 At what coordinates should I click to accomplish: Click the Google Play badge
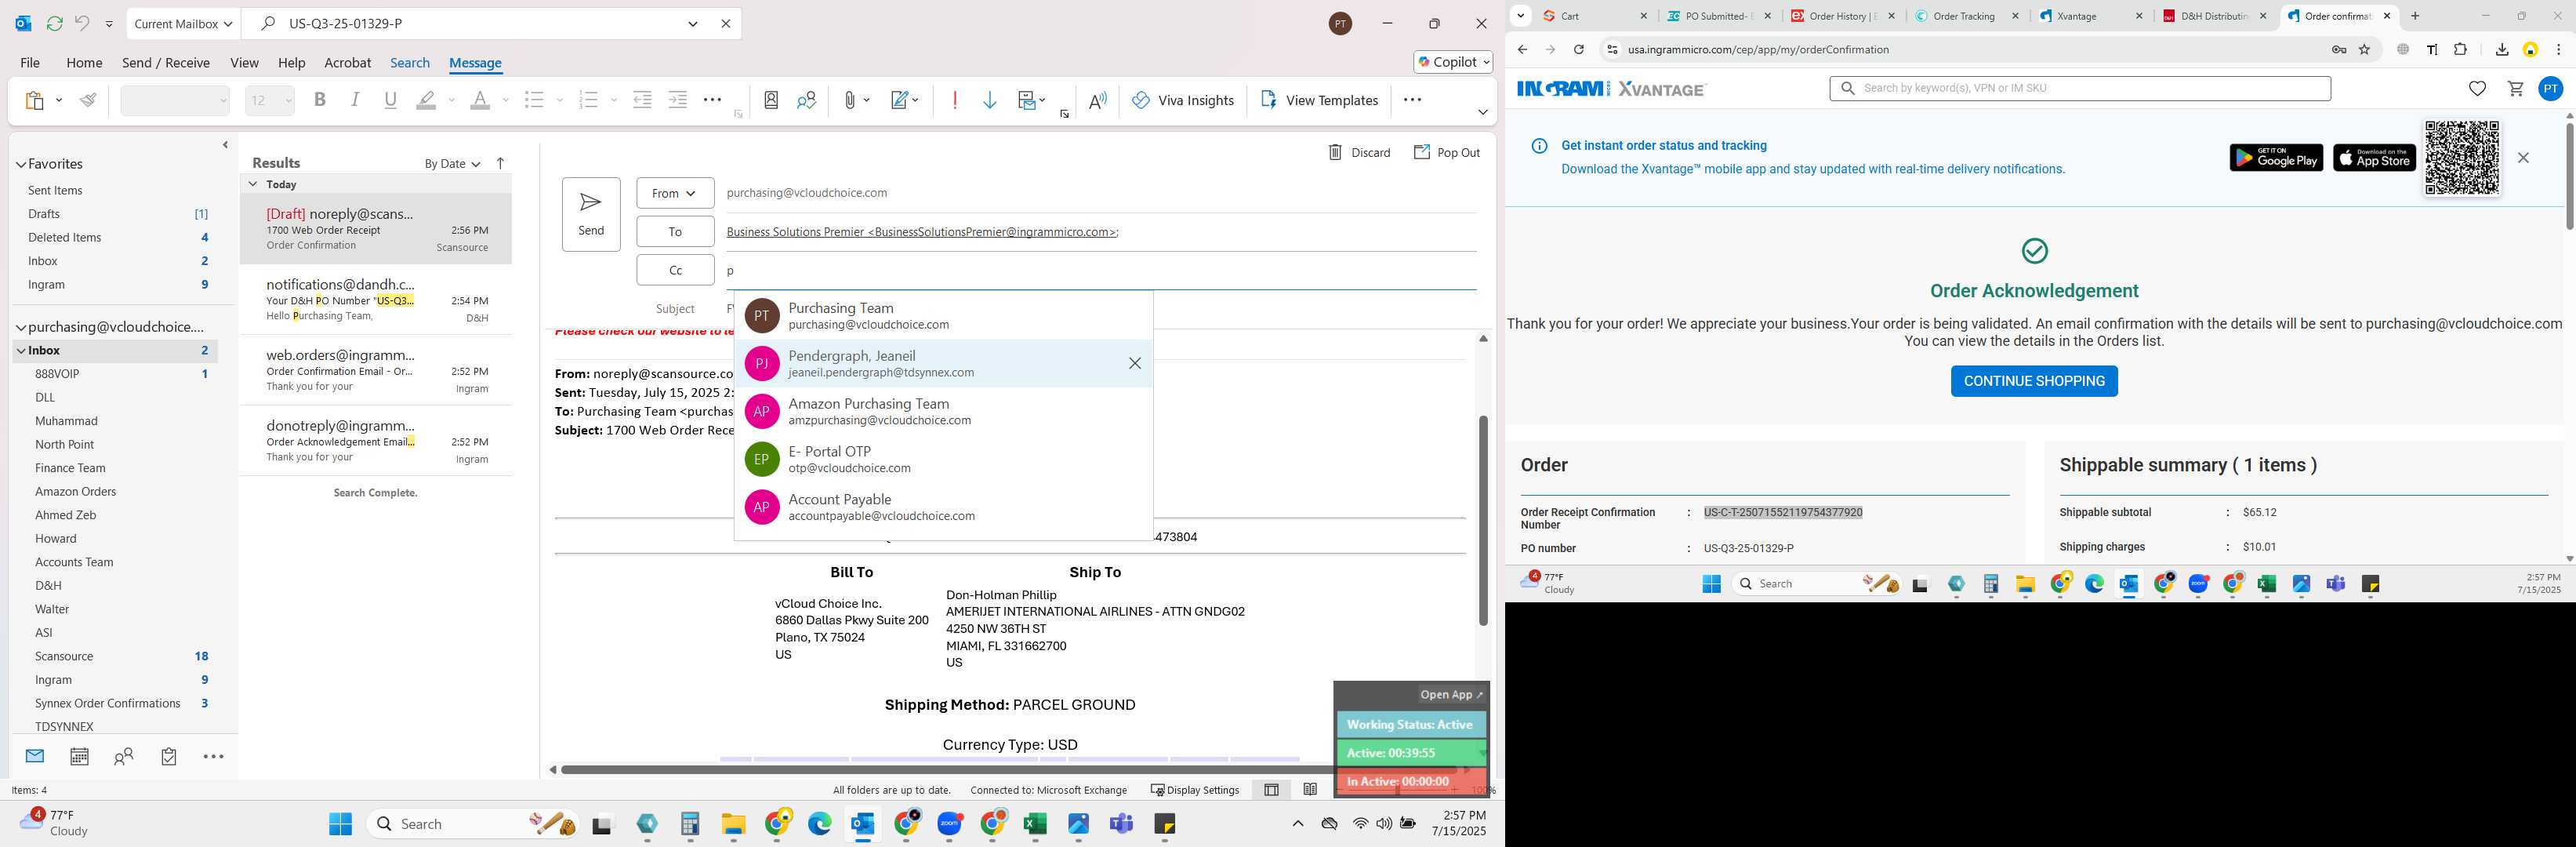(2276, 158)
